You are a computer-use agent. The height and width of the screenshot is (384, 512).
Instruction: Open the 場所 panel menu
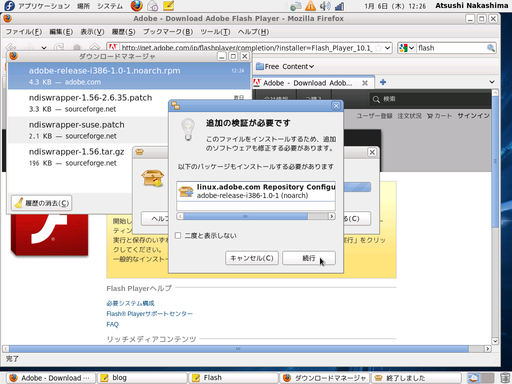tap(83, 6)
